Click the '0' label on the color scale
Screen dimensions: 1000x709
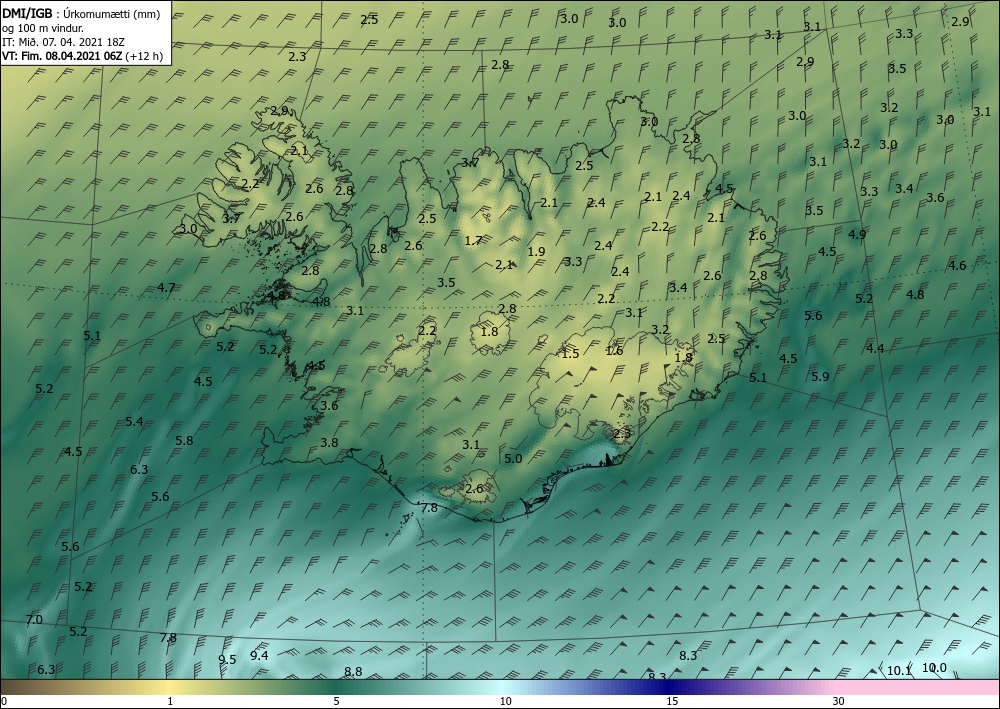point(4,702)
